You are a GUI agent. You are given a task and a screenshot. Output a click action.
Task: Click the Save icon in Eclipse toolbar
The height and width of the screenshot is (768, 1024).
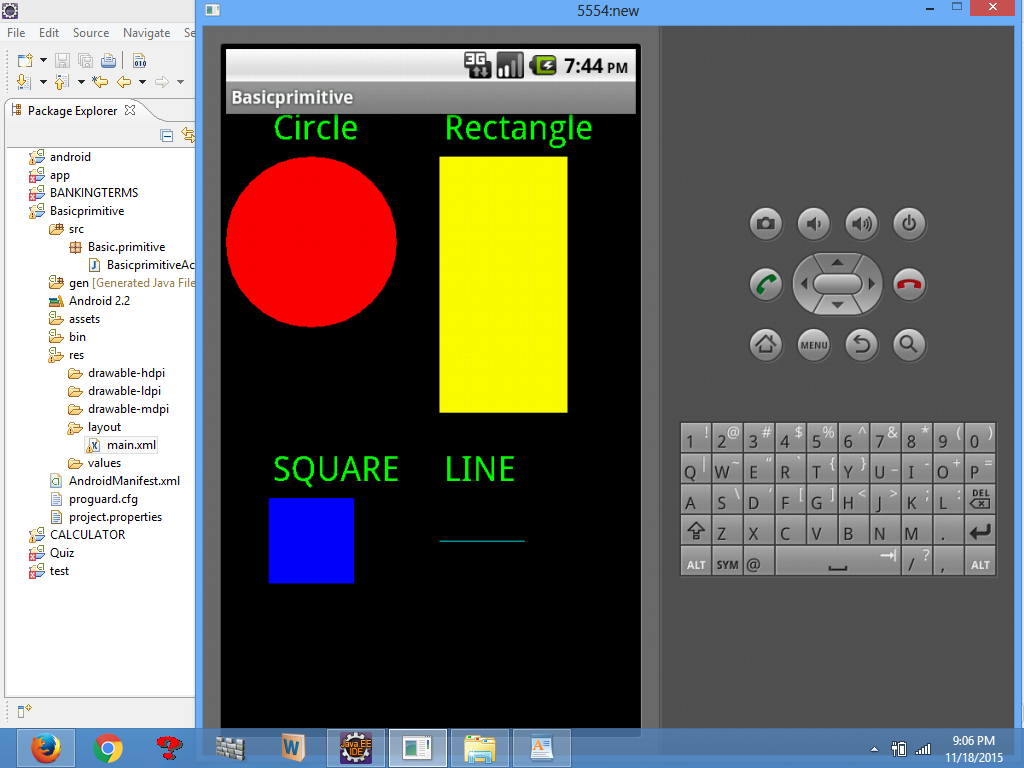coord(62,60)
